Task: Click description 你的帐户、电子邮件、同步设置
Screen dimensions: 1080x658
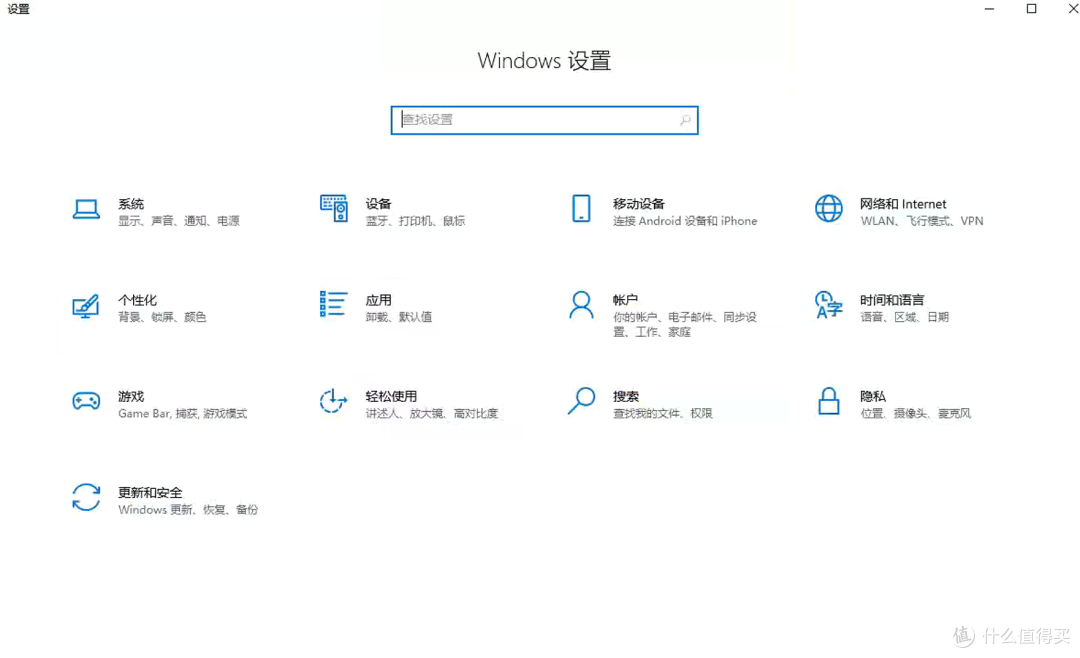Action: coord(685,325)
